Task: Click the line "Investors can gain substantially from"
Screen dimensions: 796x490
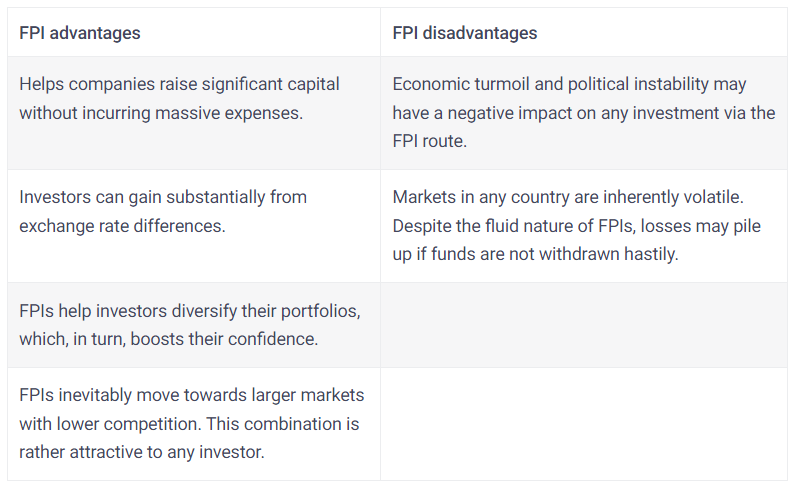Action: point(163,196)
